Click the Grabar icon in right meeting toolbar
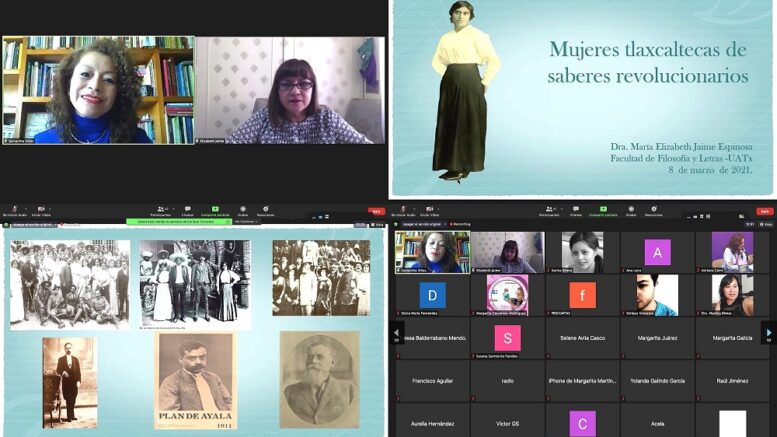Screen dimensions: 777x437 [x=631, y=211]
